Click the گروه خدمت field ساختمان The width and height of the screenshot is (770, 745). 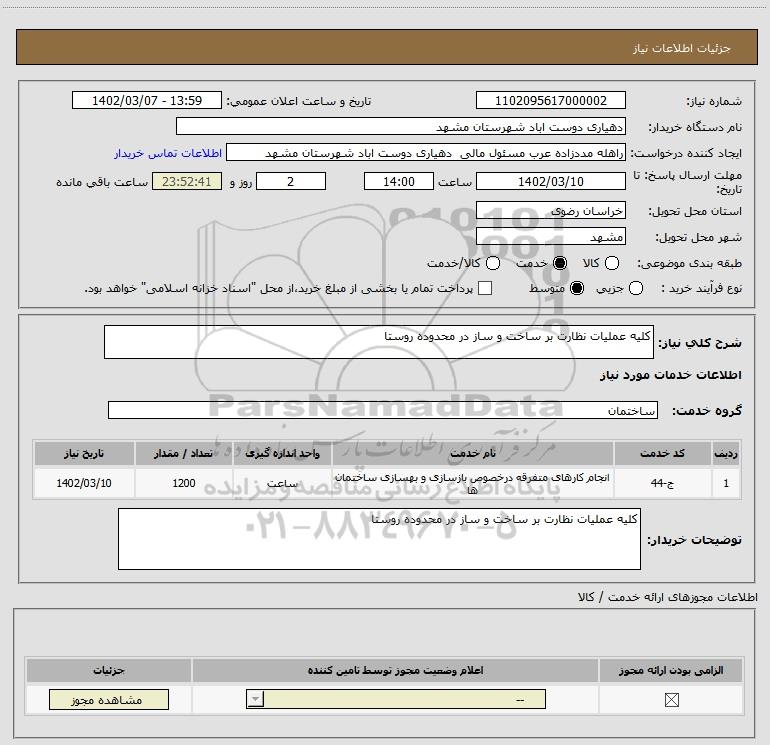click(383, 410)
